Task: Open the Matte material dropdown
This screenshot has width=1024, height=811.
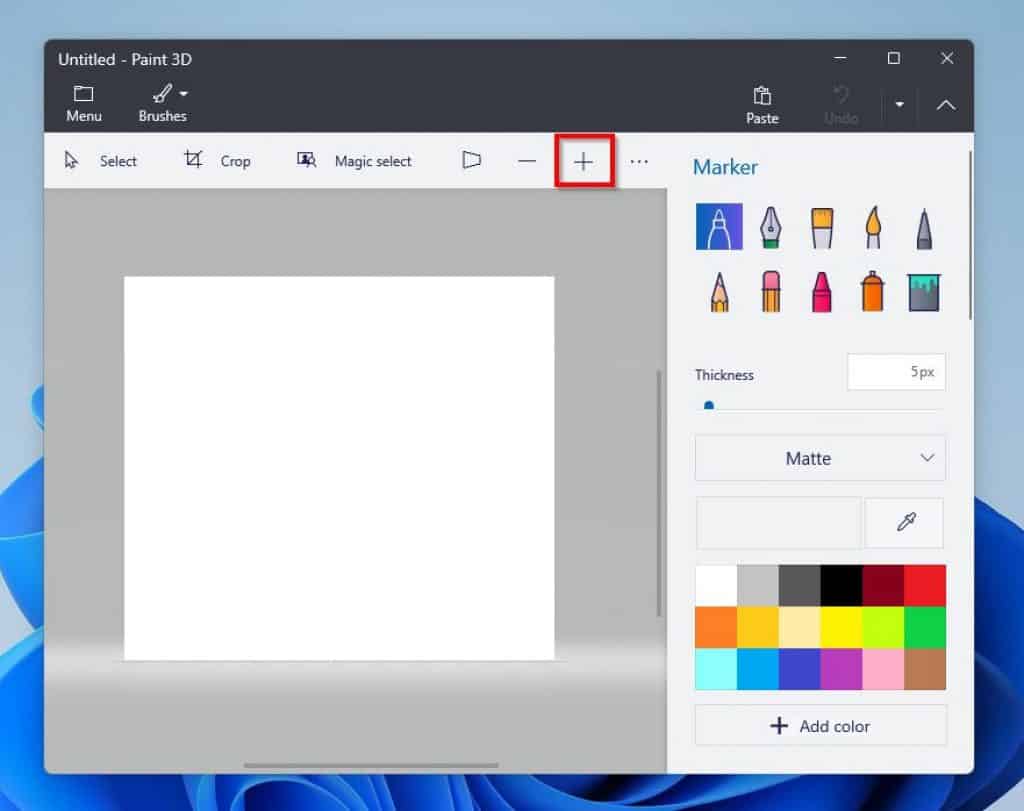Action: point(820,458)
